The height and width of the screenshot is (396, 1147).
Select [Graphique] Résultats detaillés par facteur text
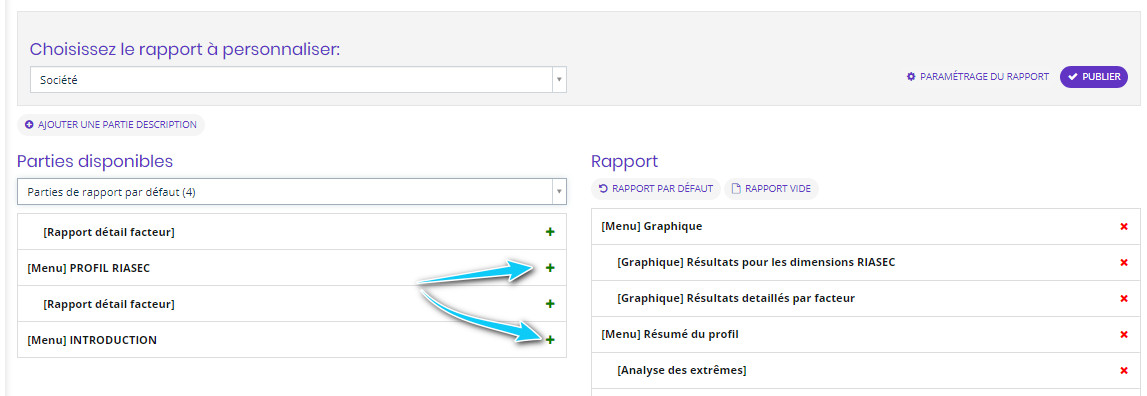736,299
